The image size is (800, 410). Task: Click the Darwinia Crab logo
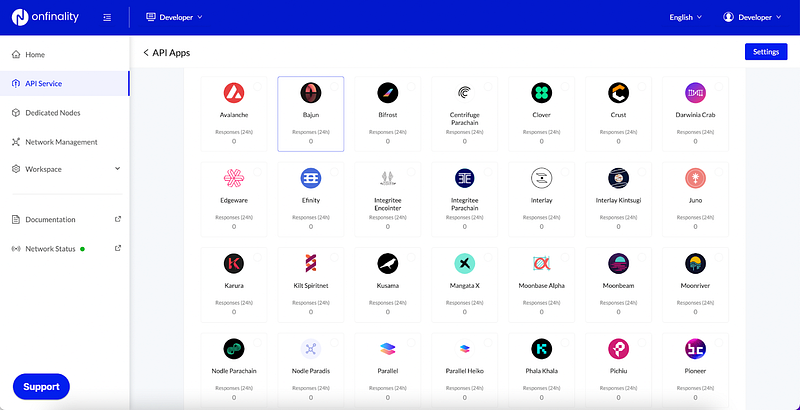695,93
